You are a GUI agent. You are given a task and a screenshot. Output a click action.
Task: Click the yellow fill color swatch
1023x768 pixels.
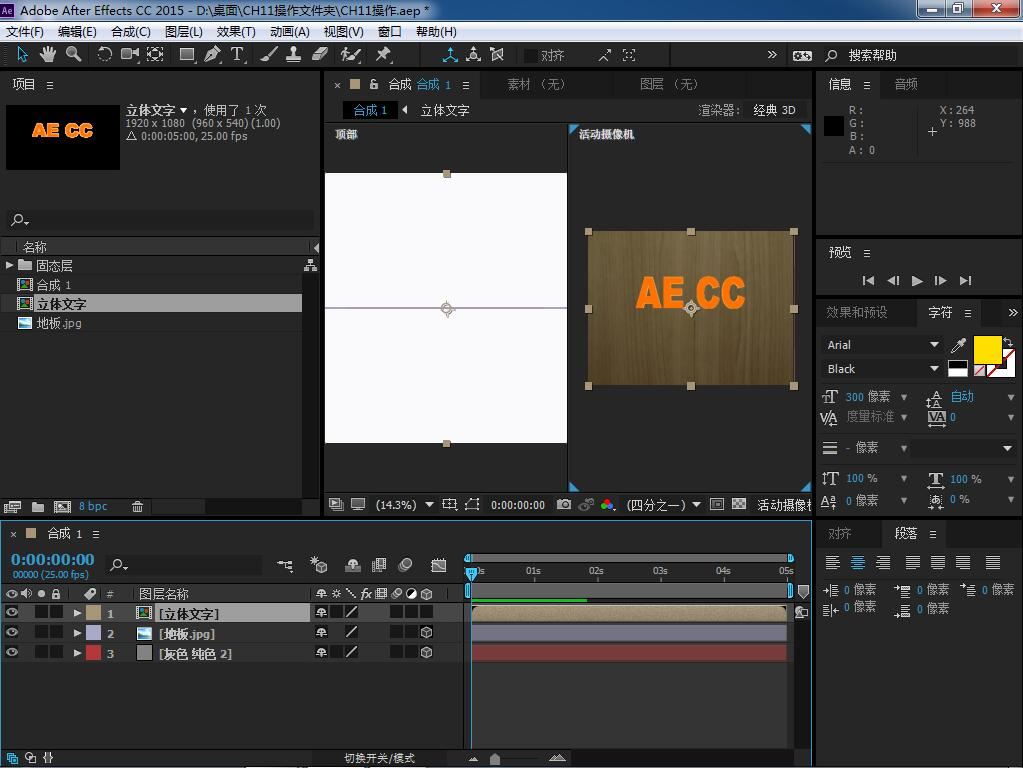tap(987, 350)
